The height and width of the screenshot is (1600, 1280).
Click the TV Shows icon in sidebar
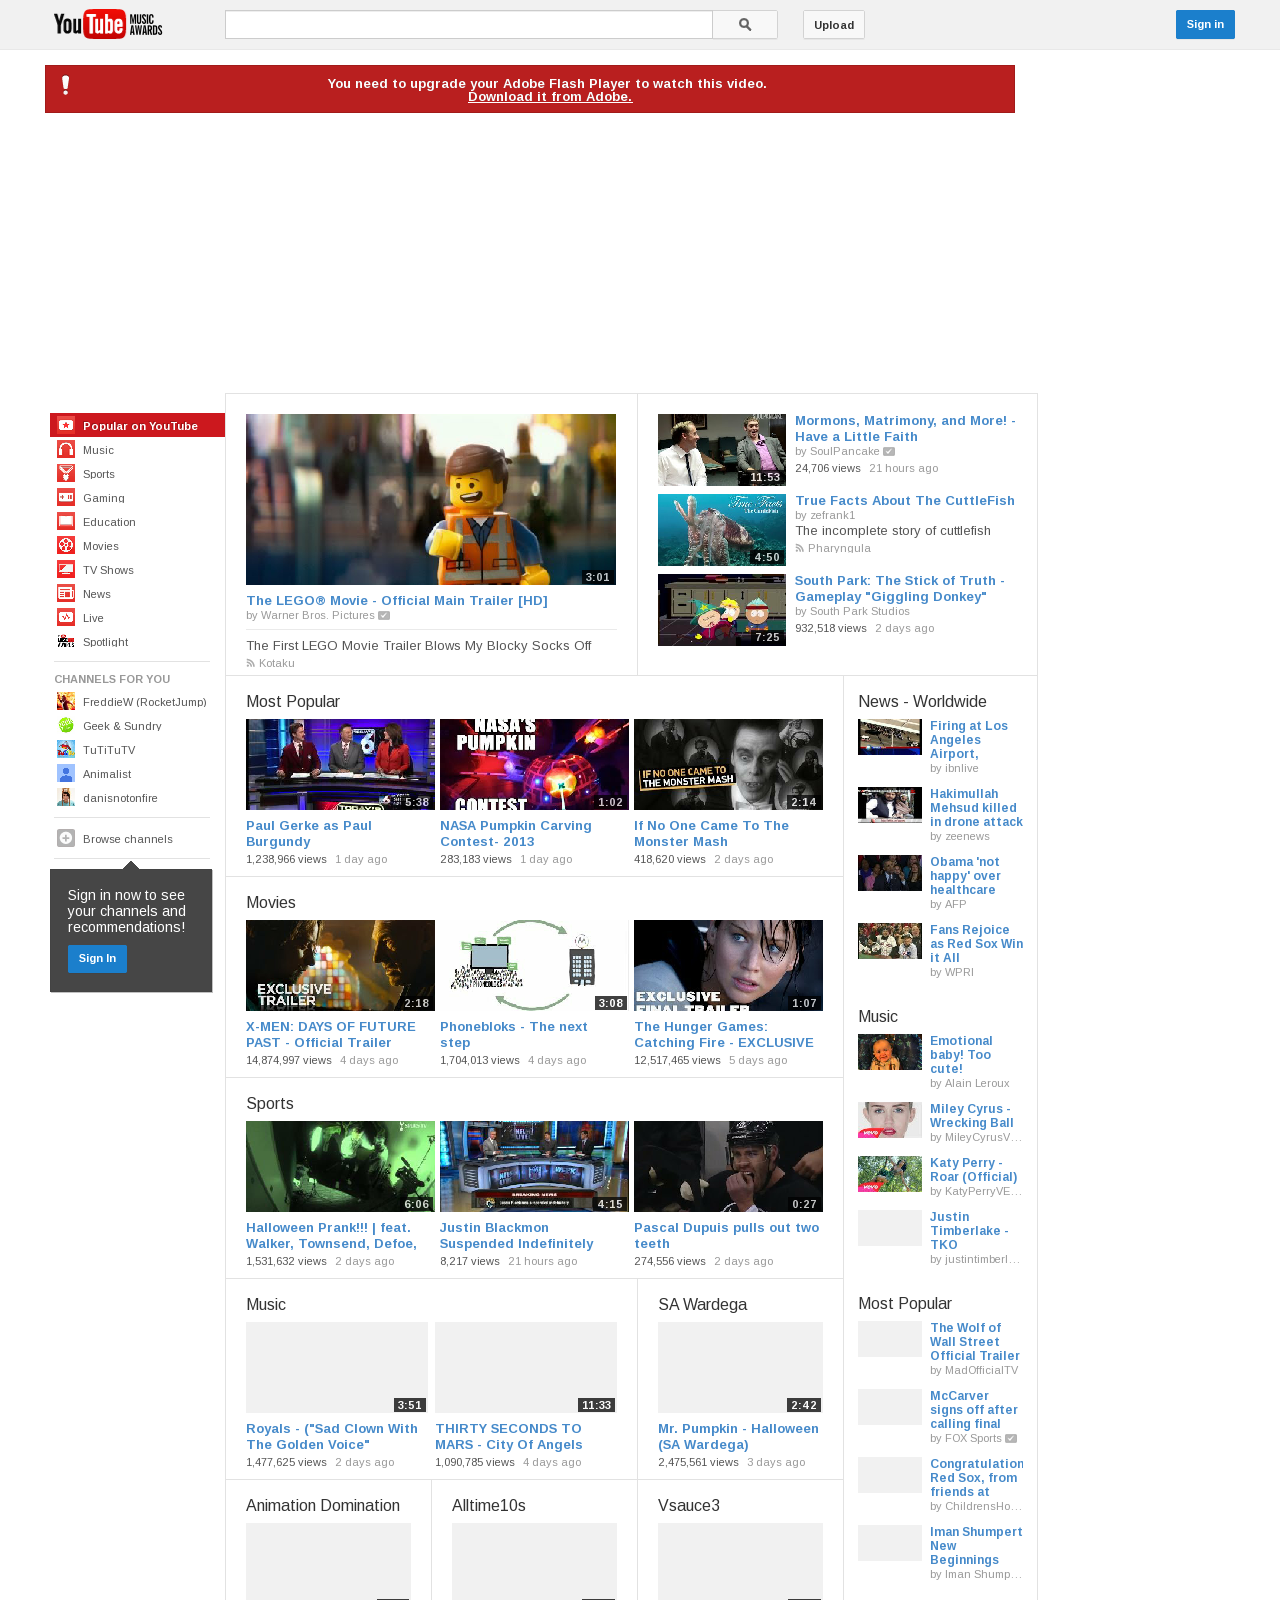[x=66, y=569]
